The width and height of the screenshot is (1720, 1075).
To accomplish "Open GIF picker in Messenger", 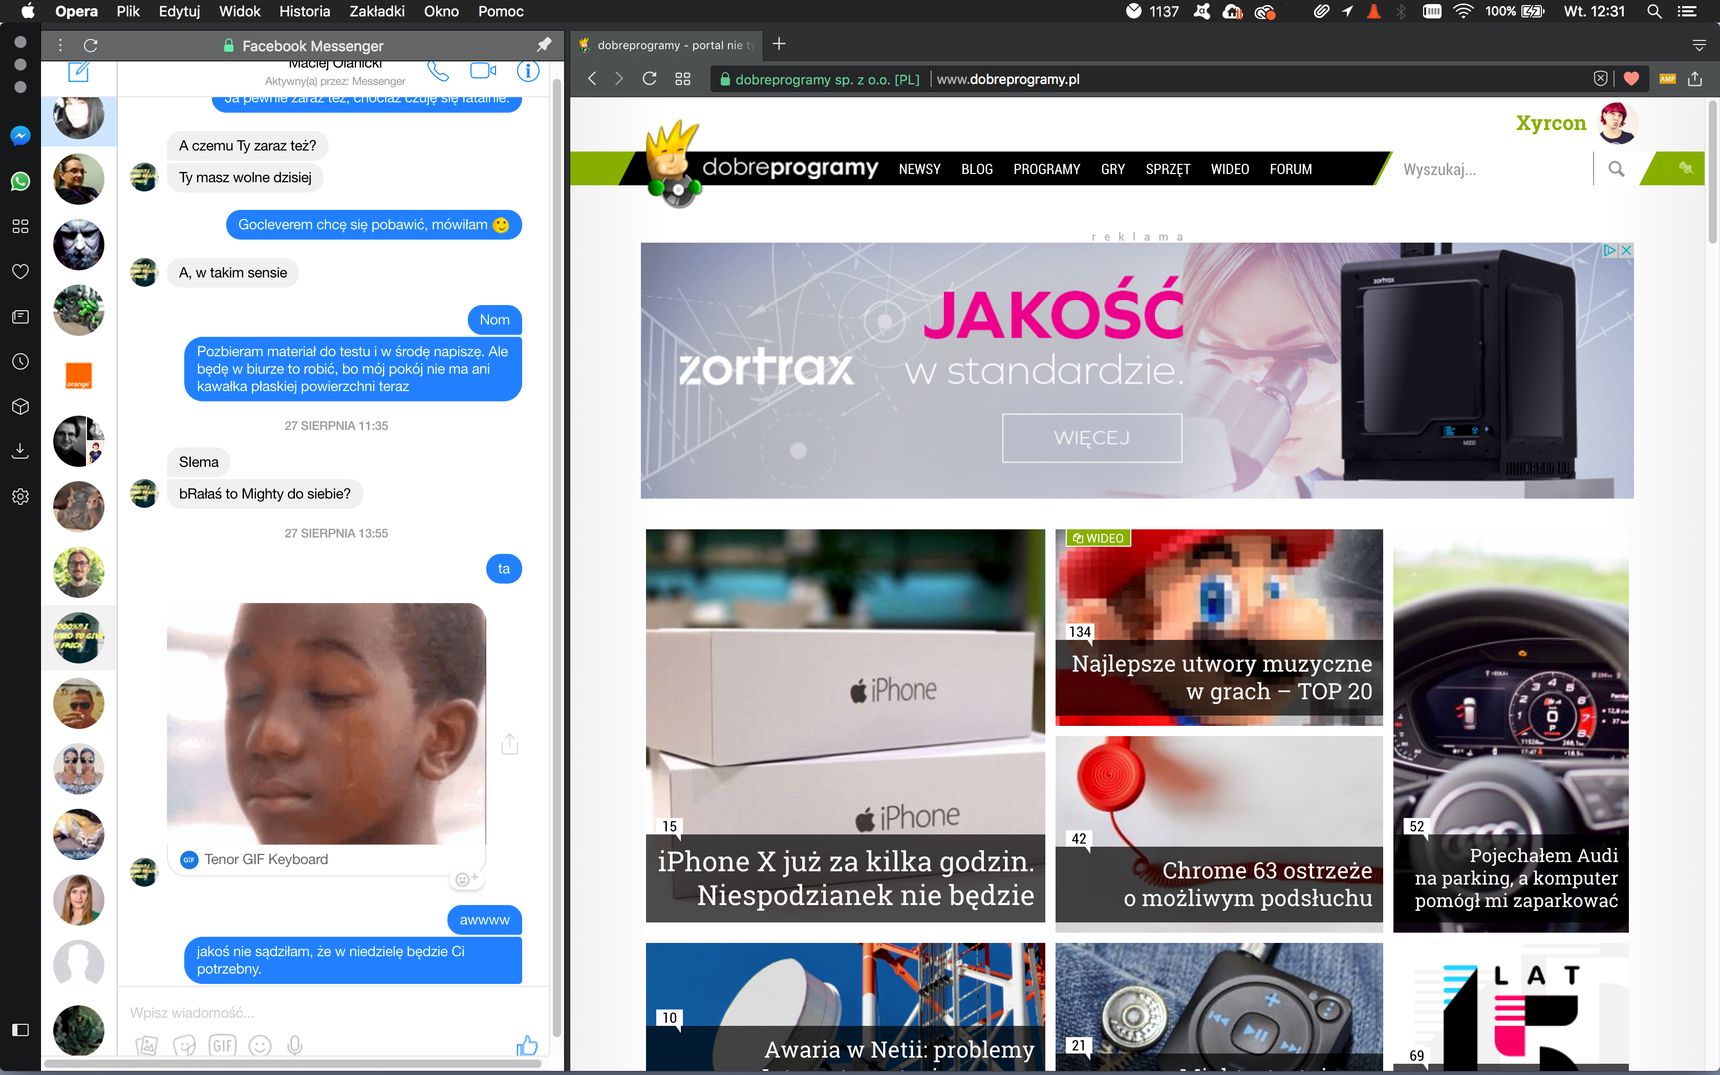I will pyautogui.click(x=222, y=1046).
